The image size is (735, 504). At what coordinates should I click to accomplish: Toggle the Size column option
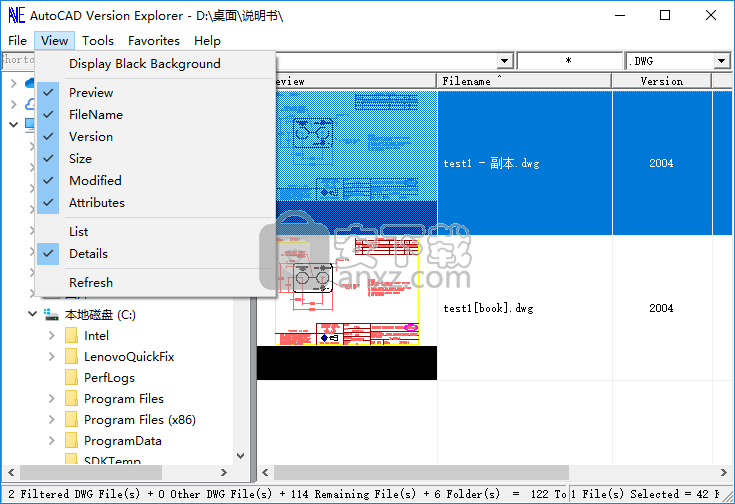click(x=155, y=159)
